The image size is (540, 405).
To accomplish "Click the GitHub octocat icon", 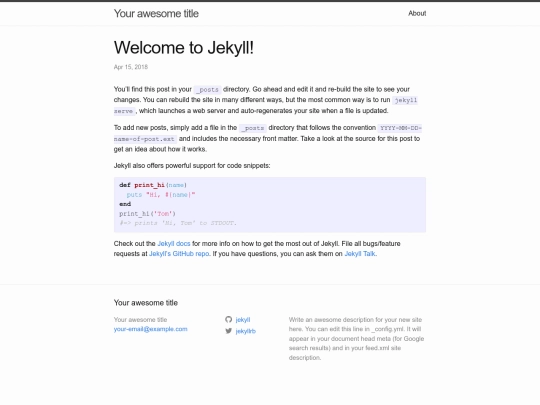I will [229, 319].
